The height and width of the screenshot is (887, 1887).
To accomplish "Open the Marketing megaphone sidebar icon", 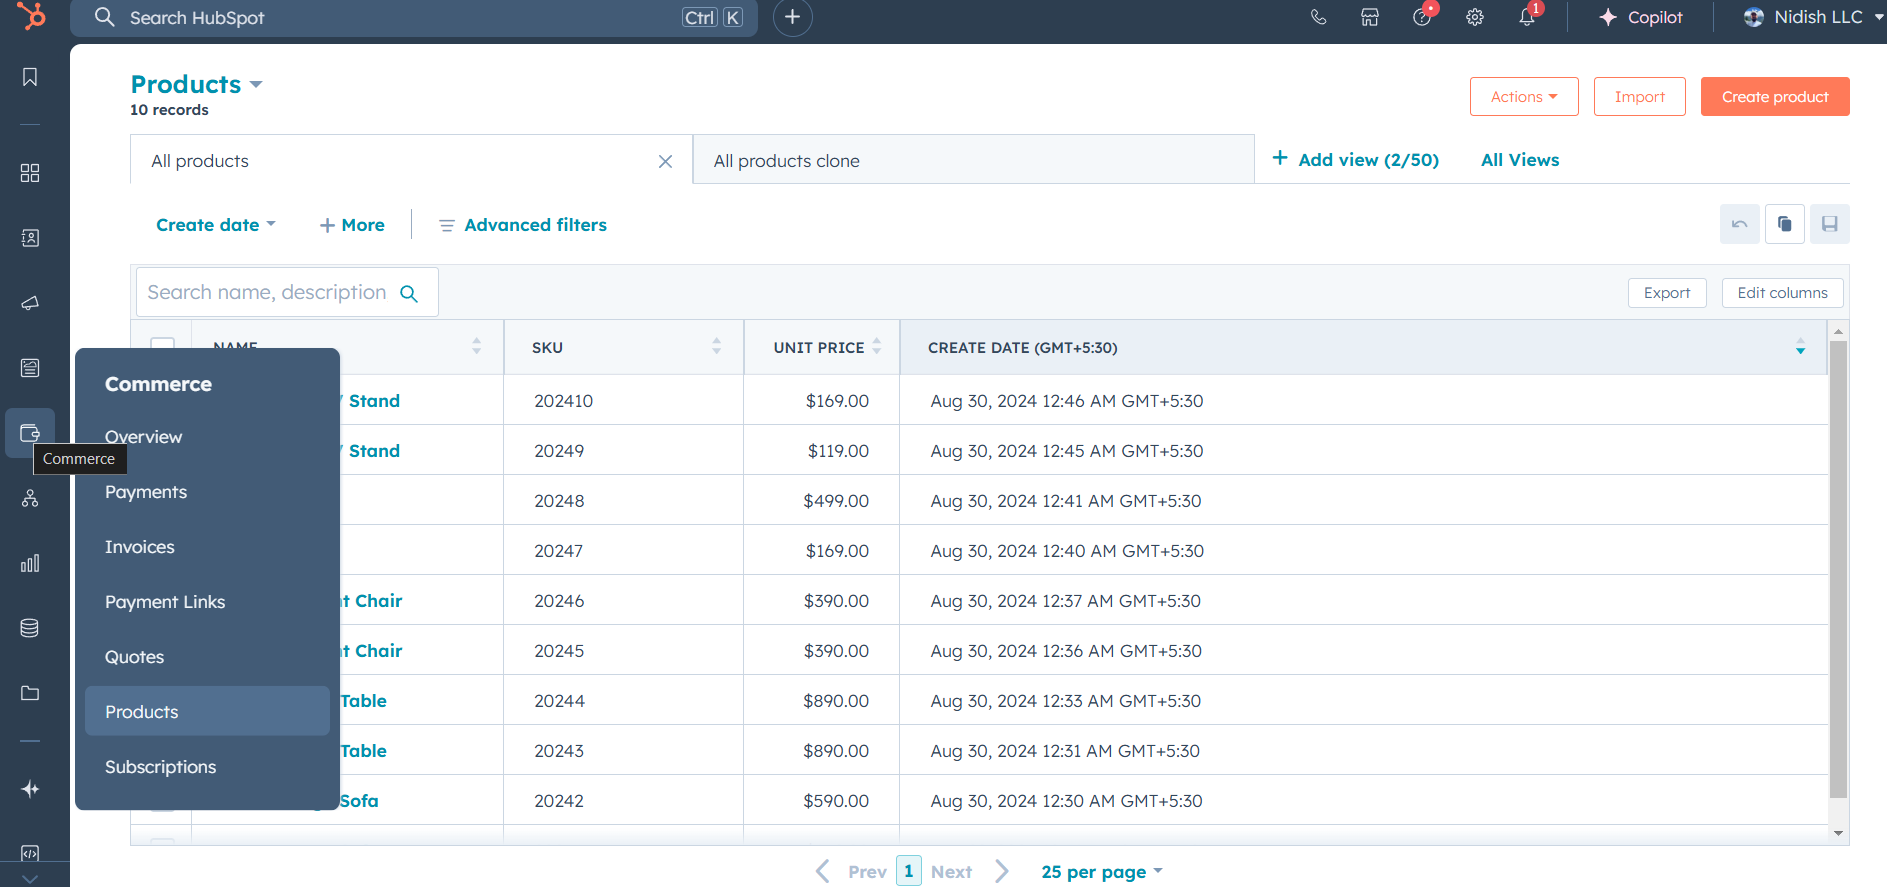I will [x=30, y=303].
